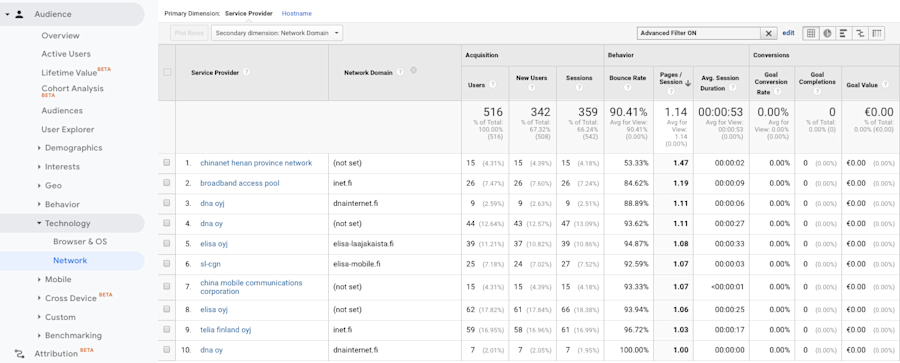The height and width of the screenshot is (363, 900).
Task: Check row 5 elisa oyj checkbox
Action: point(166,244)
